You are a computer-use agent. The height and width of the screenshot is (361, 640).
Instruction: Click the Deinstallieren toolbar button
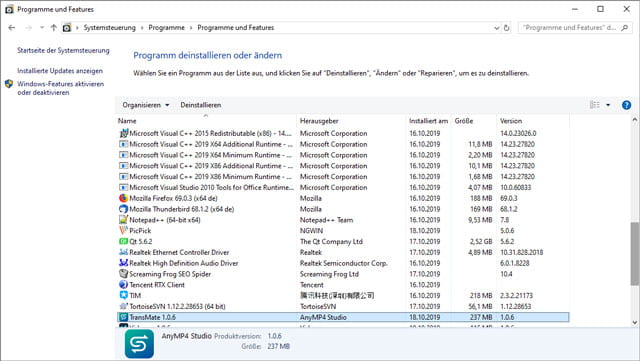[201, 105]
